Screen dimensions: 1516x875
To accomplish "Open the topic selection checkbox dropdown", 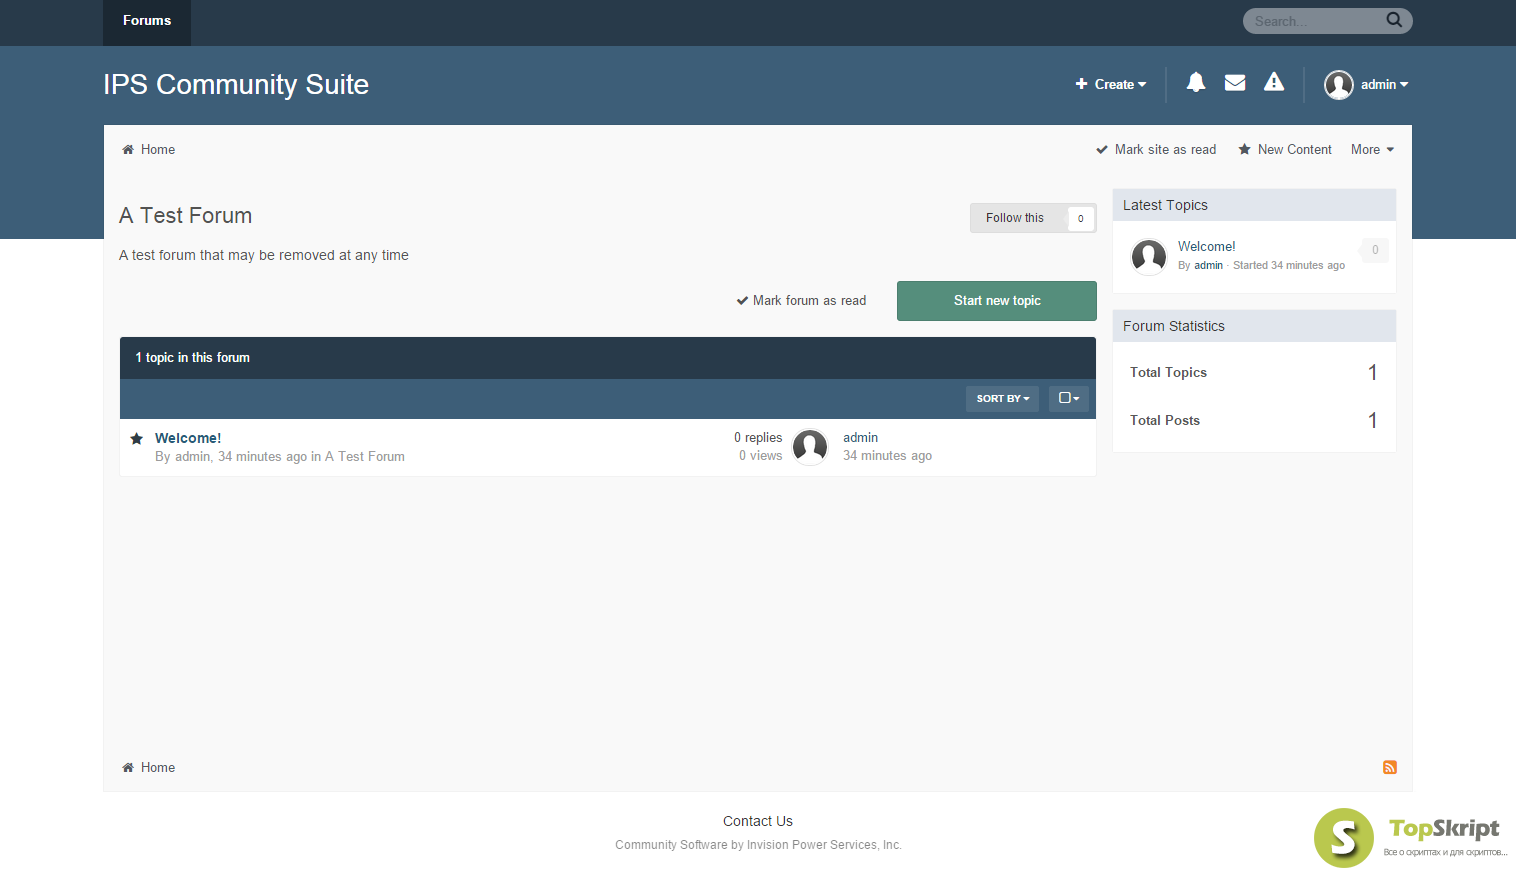I will 1069,398.
